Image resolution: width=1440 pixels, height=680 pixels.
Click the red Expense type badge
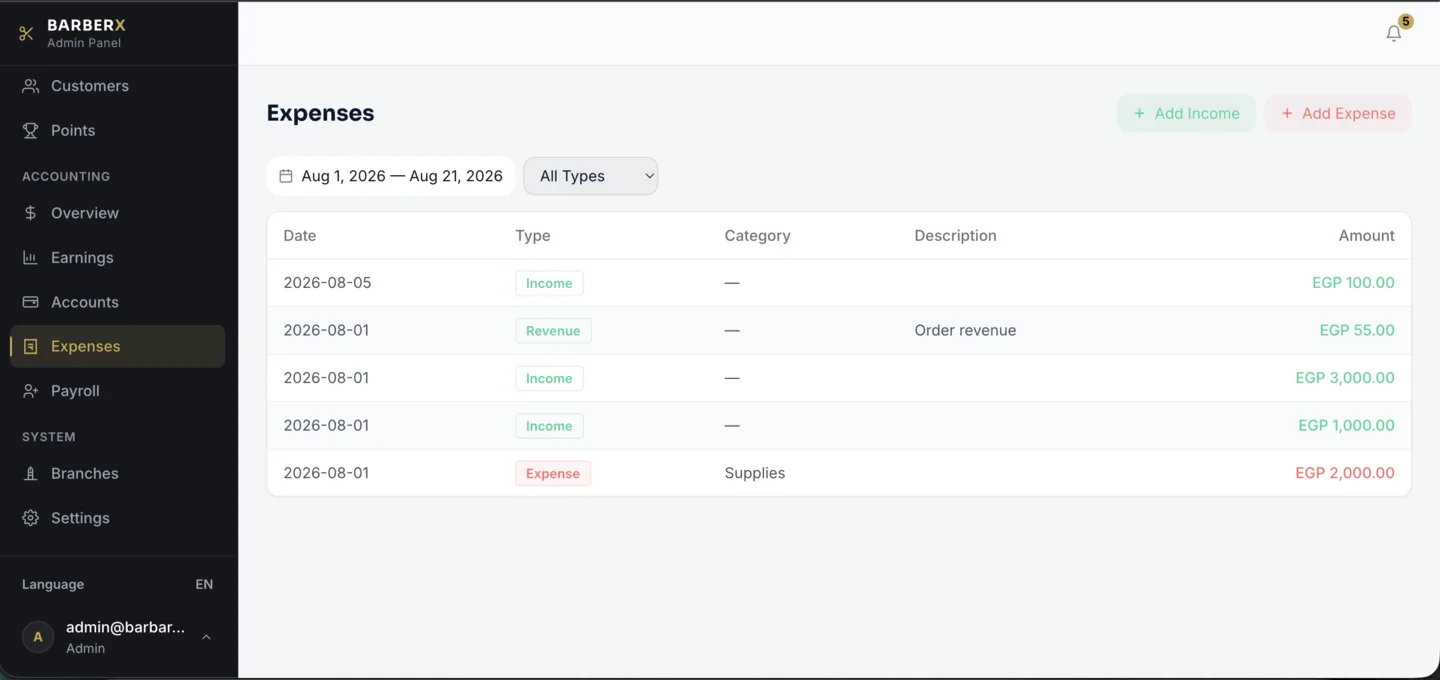pos(553,473)
